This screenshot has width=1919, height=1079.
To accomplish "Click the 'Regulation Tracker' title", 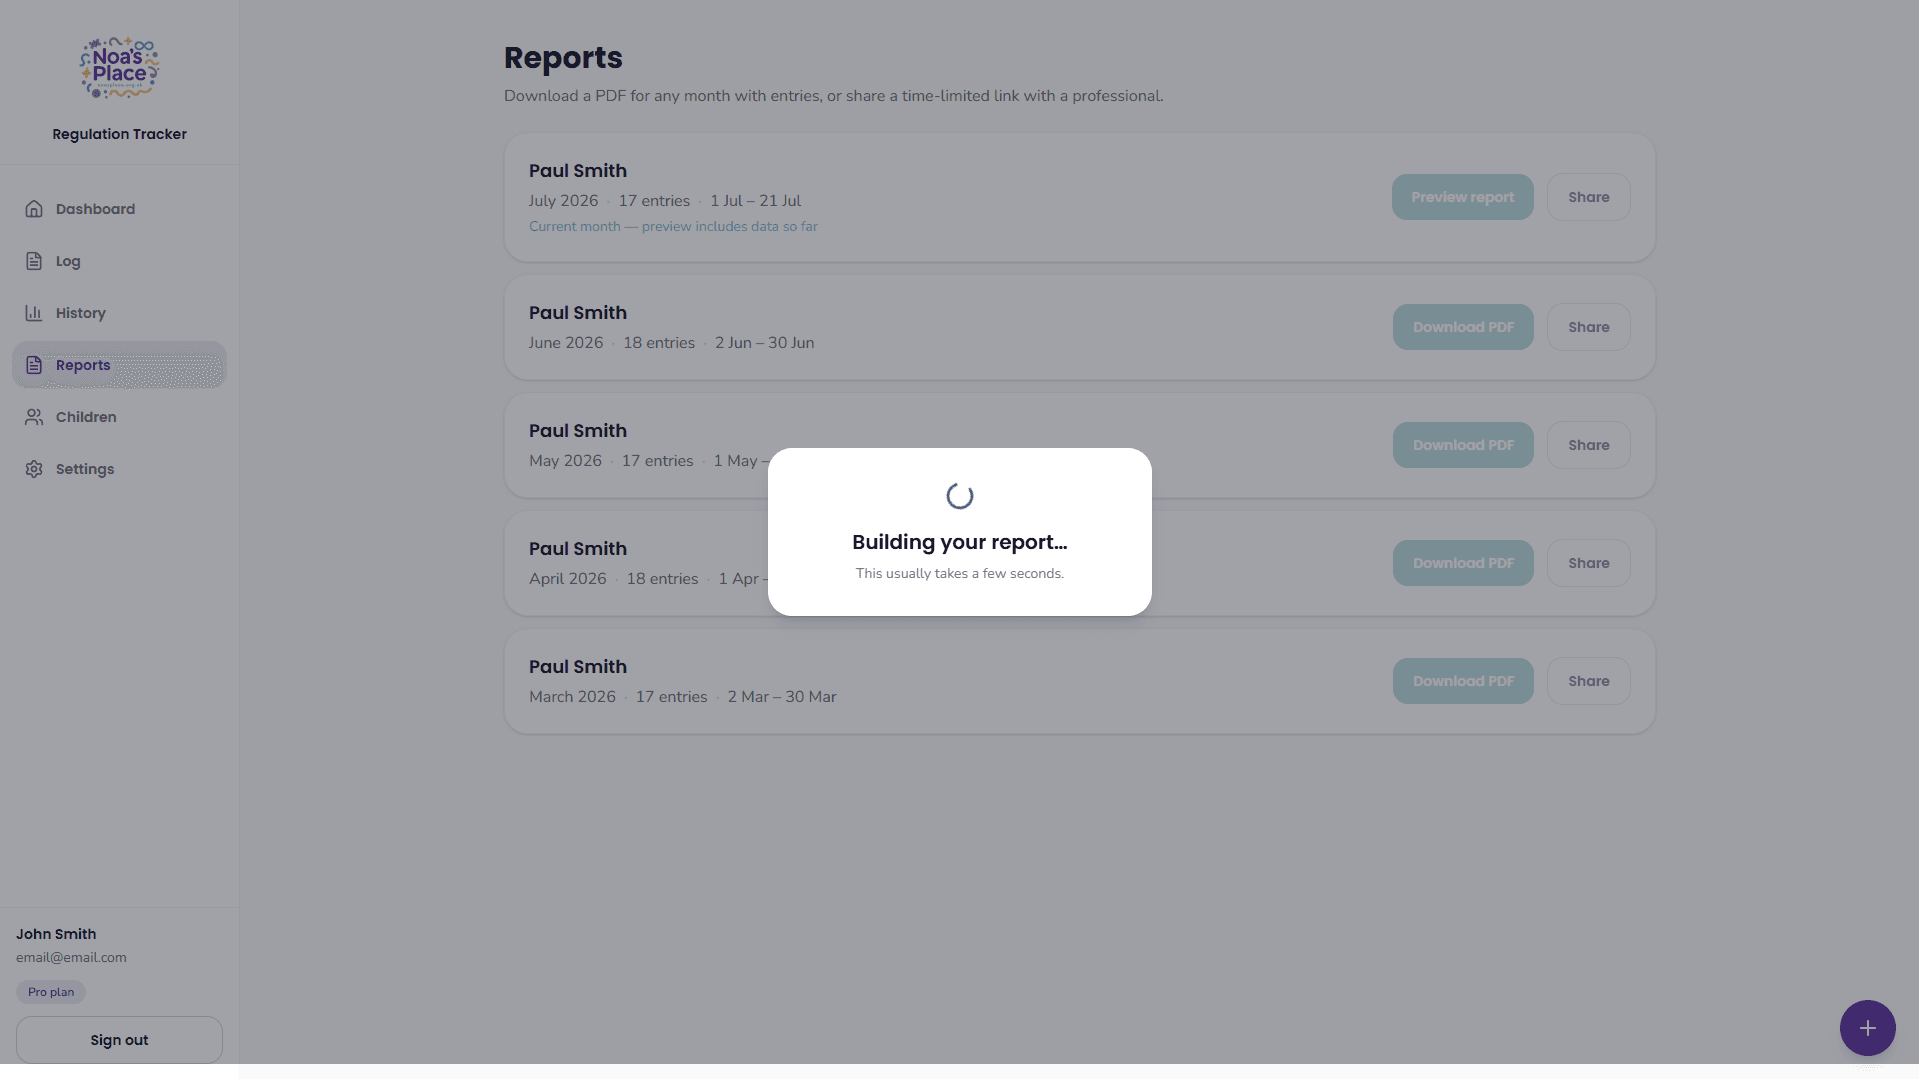I will tap(119, 134).
